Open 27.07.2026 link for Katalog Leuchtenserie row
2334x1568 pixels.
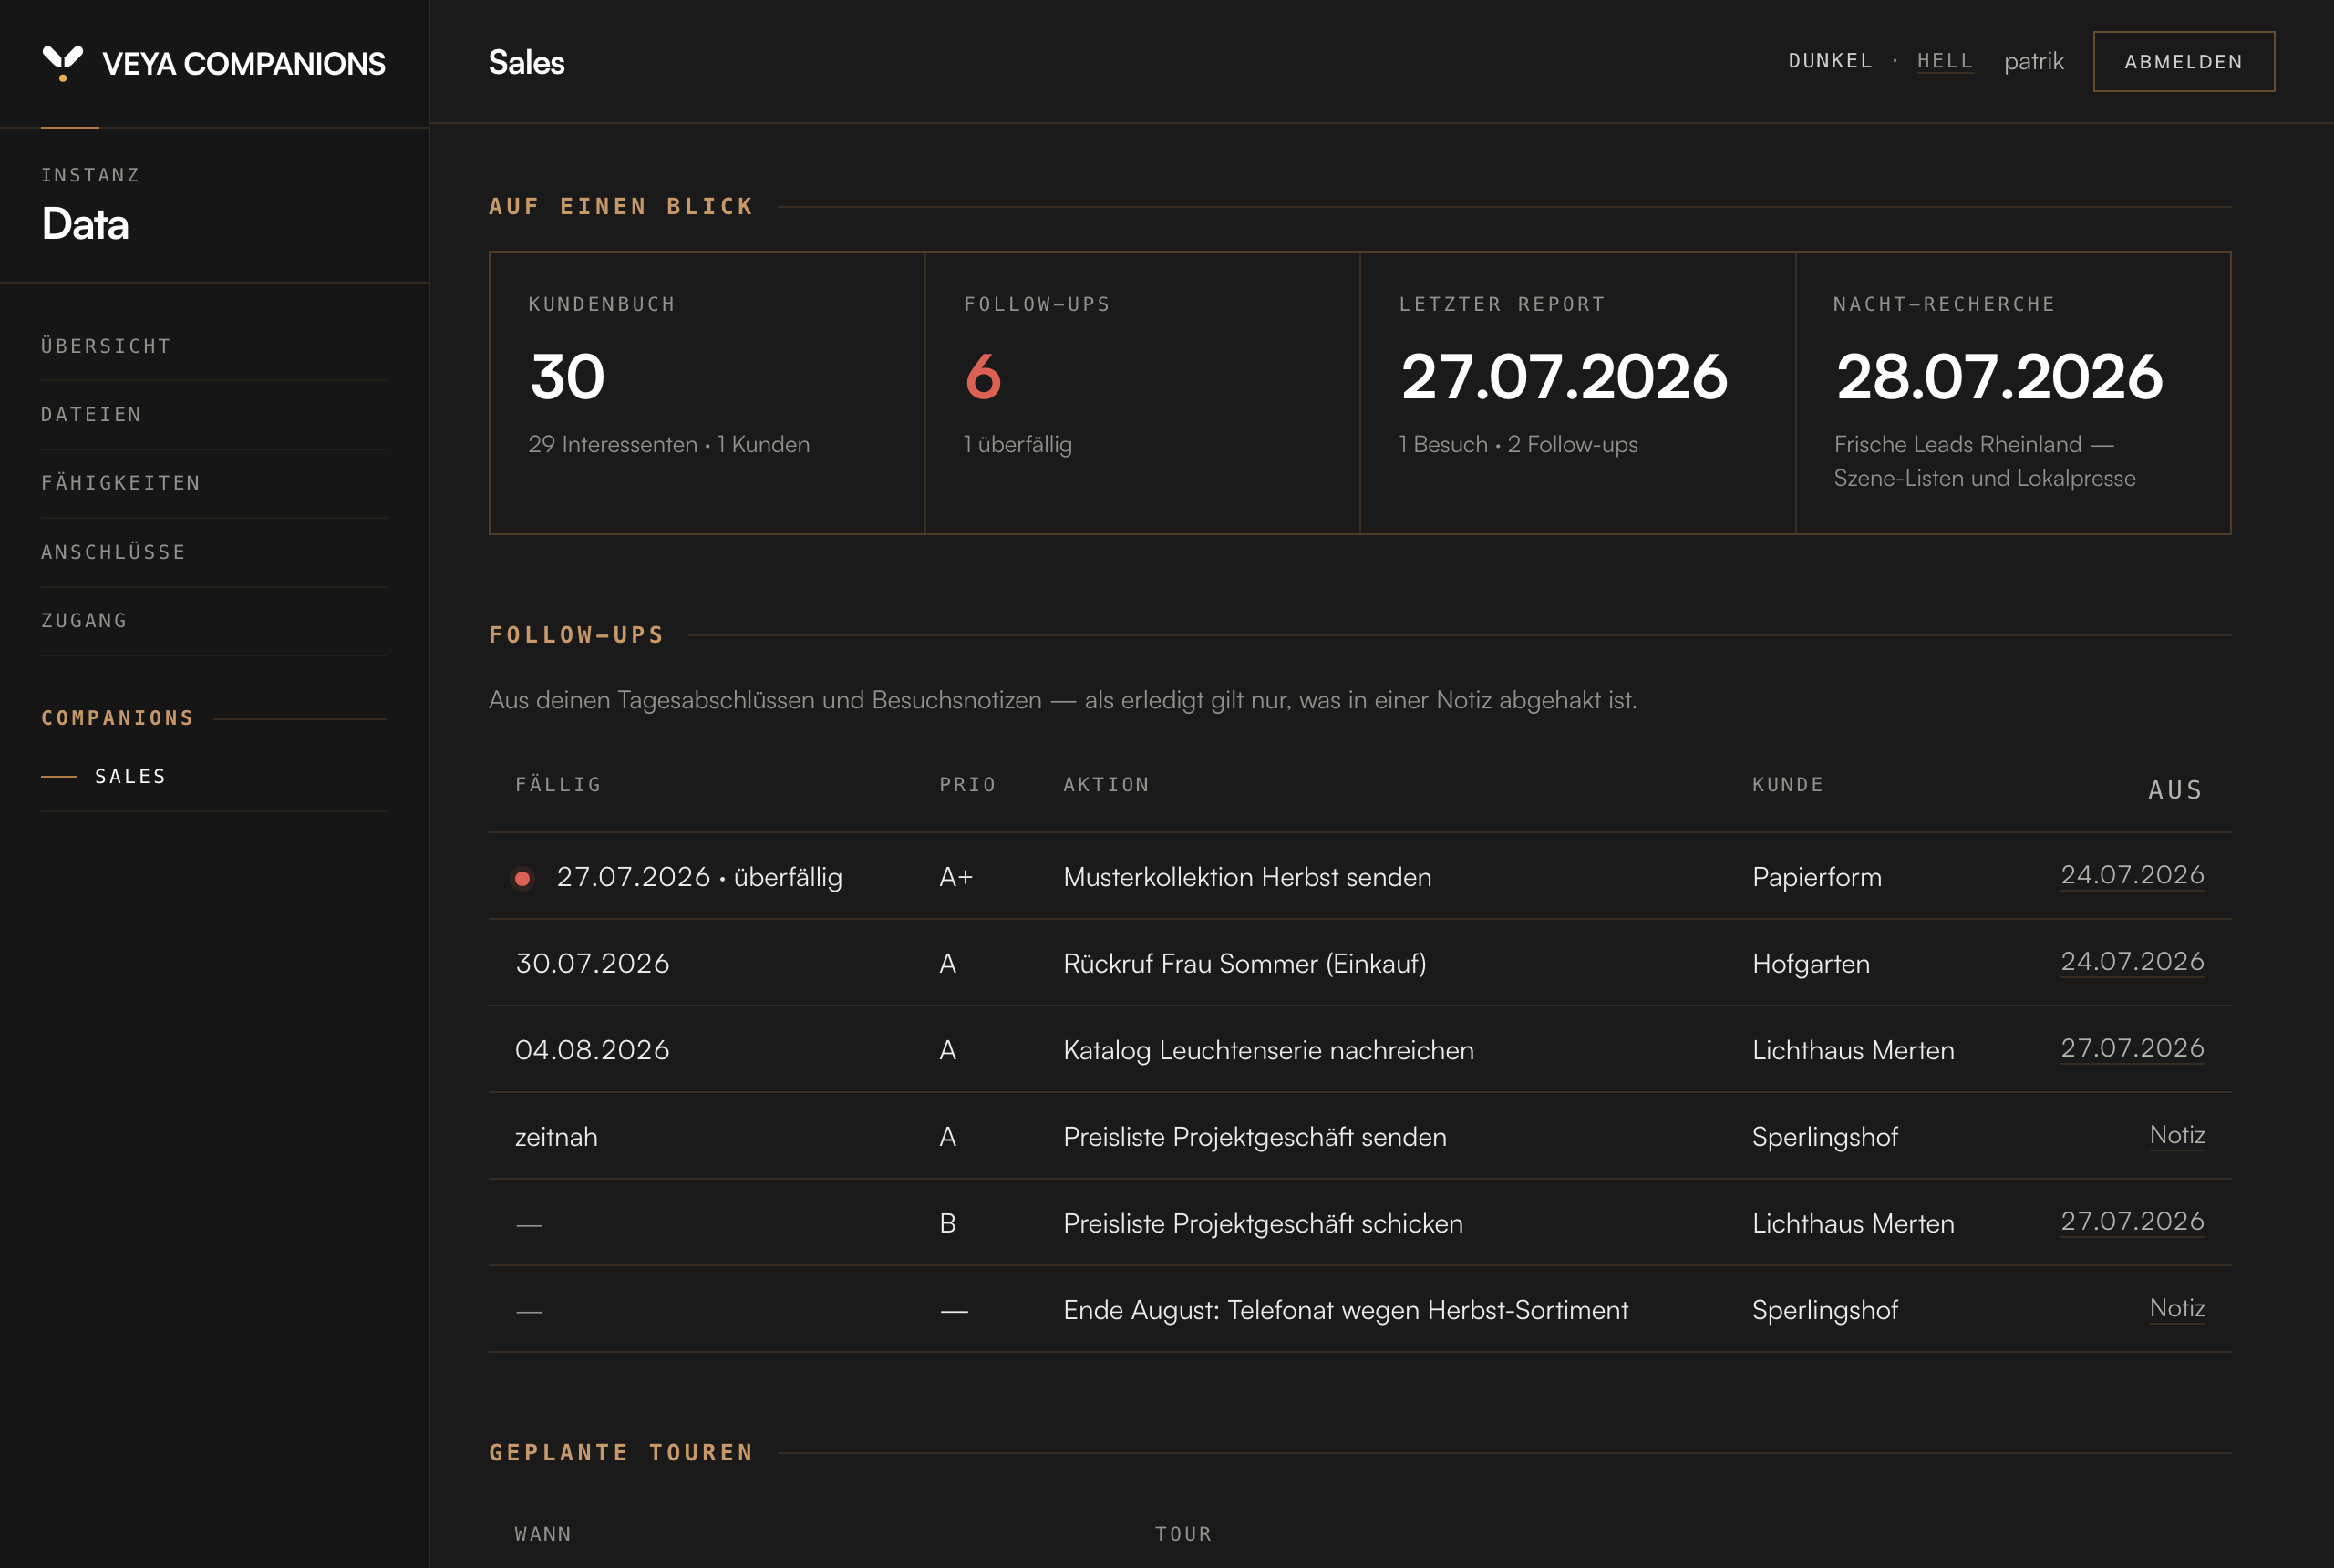click(x=2132, y=1048)
